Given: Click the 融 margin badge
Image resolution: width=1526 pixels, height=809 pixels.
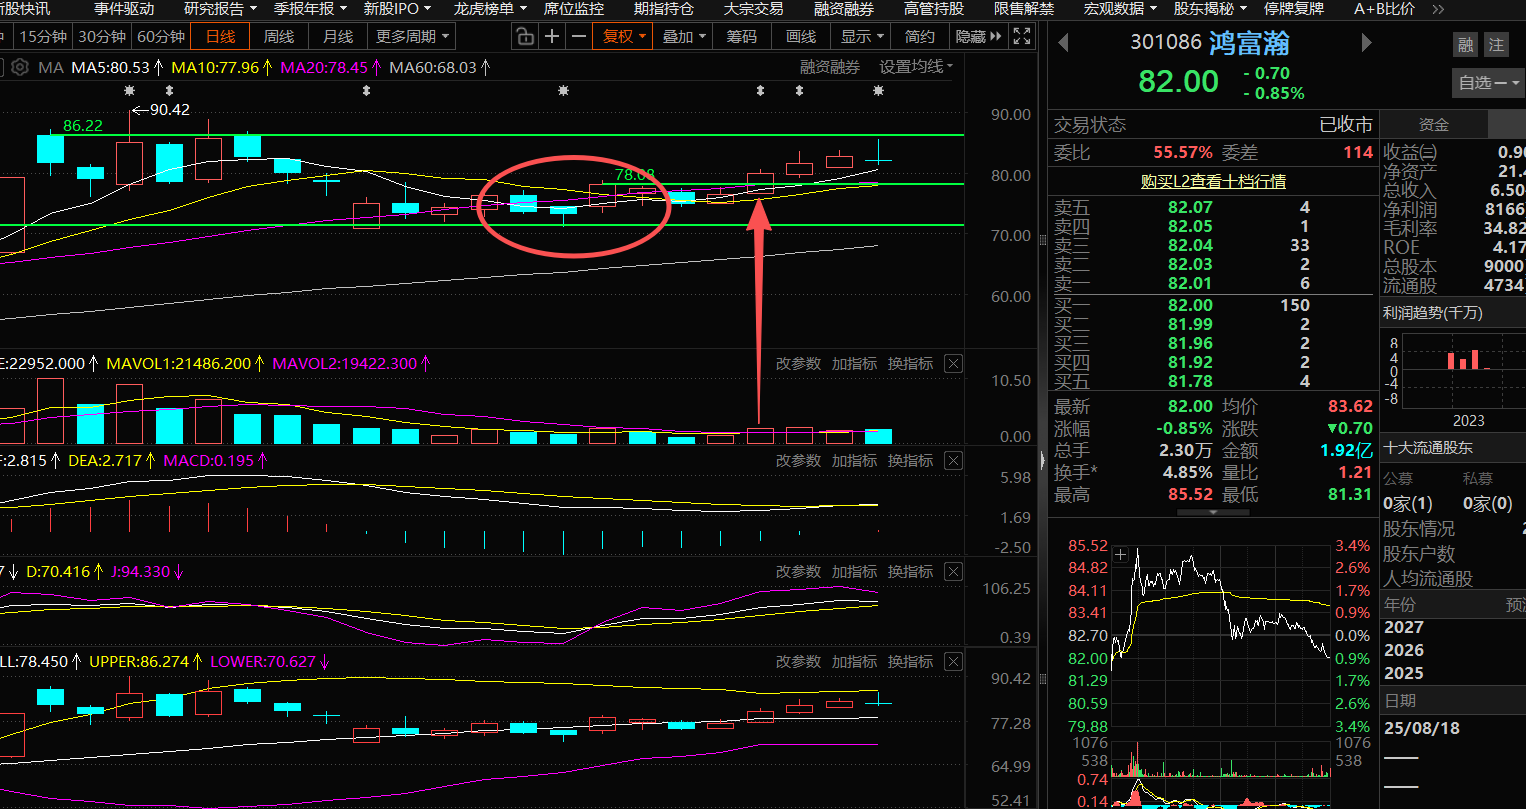Looking at the screenshot, I should click(x=1465, y=44).
